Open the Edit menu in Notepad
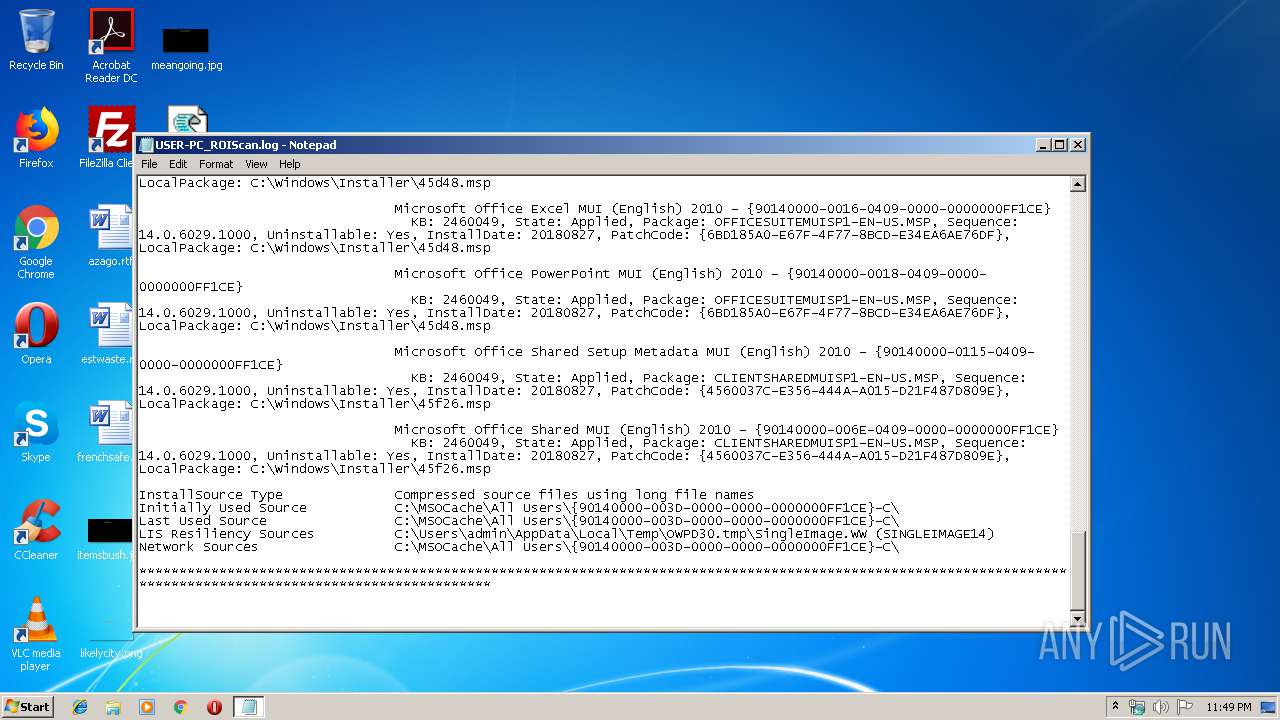Image resolution: width=1280 pixels, height=720 pixels. pyautogui.click(x=178, y=164)
